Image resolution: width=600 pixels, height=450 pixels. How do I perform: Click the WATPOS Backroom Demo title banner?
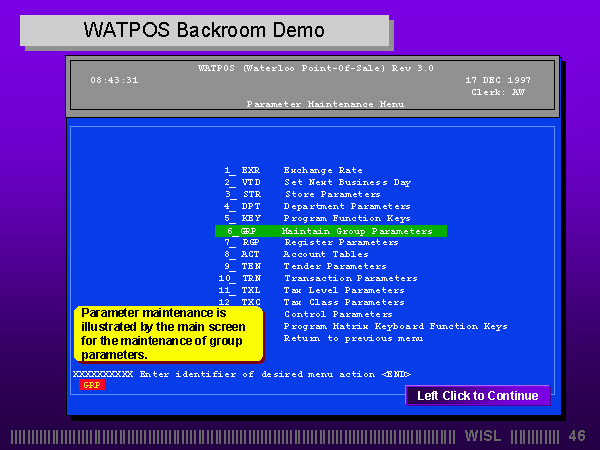point(204,30)
